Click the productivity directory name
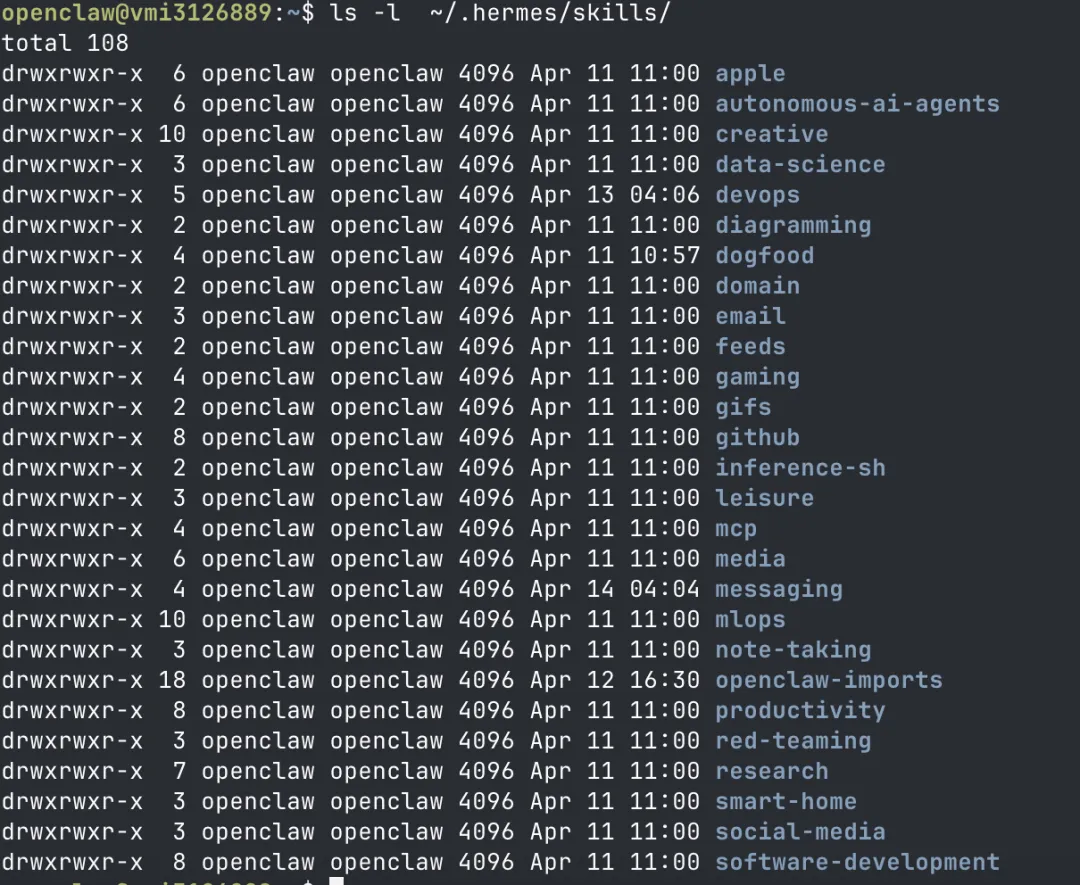Viewport: 1080px width, 885px height. [x=800, y=711]
